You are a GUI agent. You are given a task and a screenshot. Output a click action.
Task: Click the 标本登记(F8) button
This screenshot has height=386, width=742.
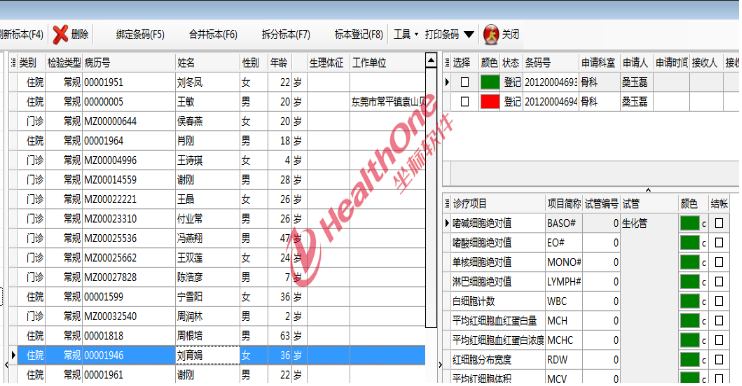[359, 34]
